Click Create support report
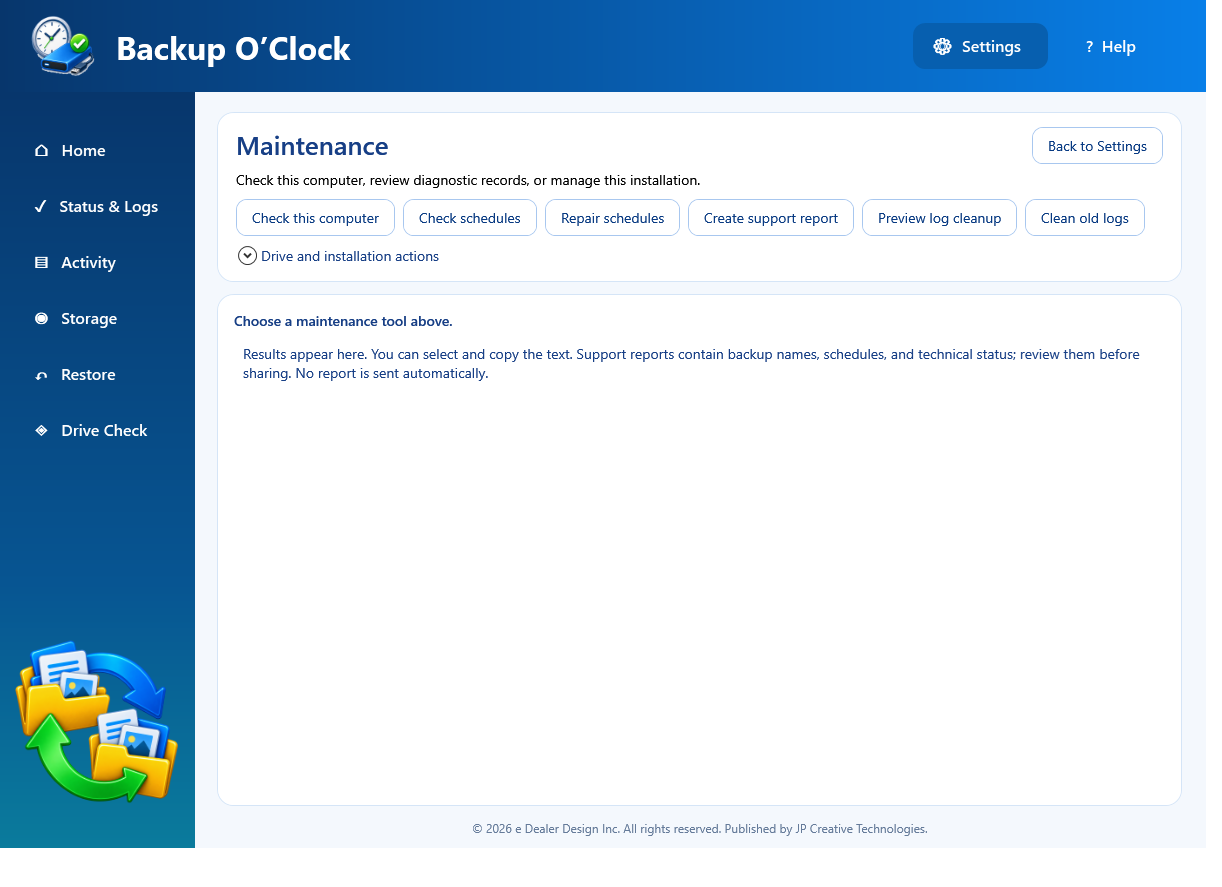The image size is (1222, 887). (x=771, y=218)
